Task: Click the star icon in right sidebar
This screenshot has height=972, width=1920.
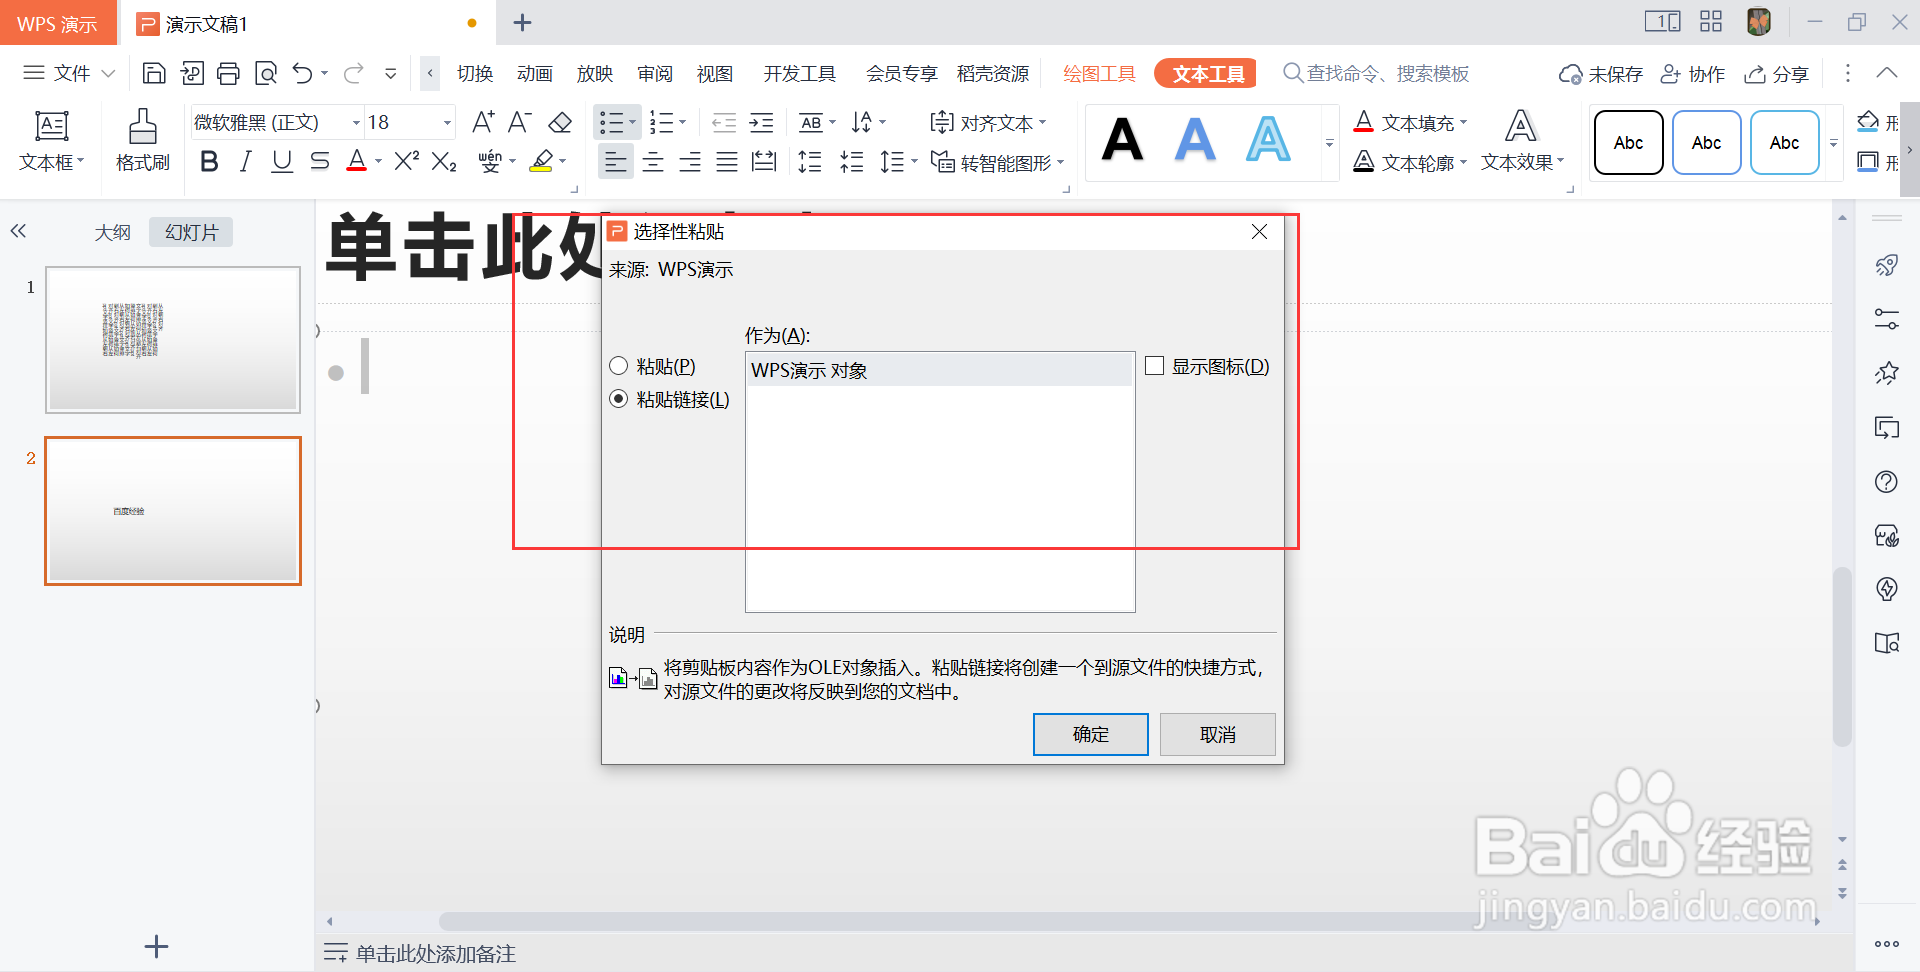Action: (1886, 373)
